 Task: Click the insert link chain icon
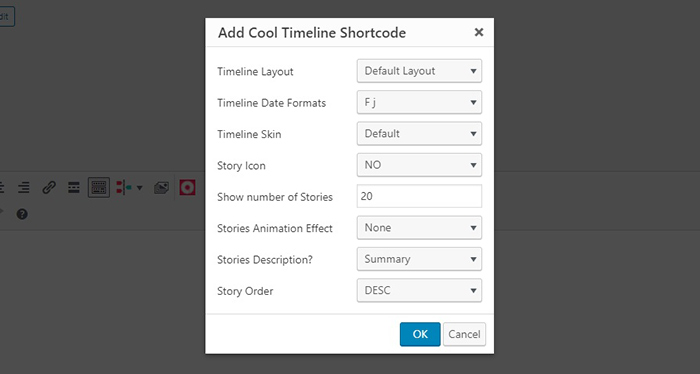49,187
